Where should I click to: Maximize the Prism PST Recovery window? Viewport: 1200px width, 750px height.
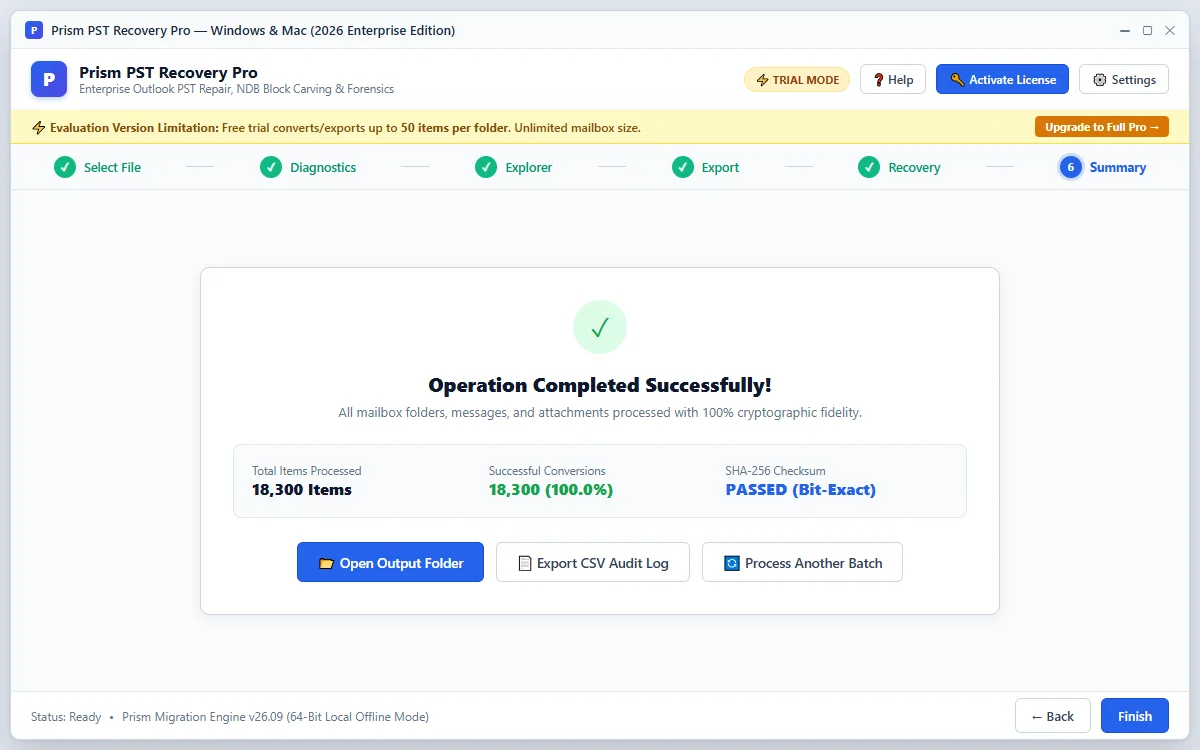click(1147, 31)
